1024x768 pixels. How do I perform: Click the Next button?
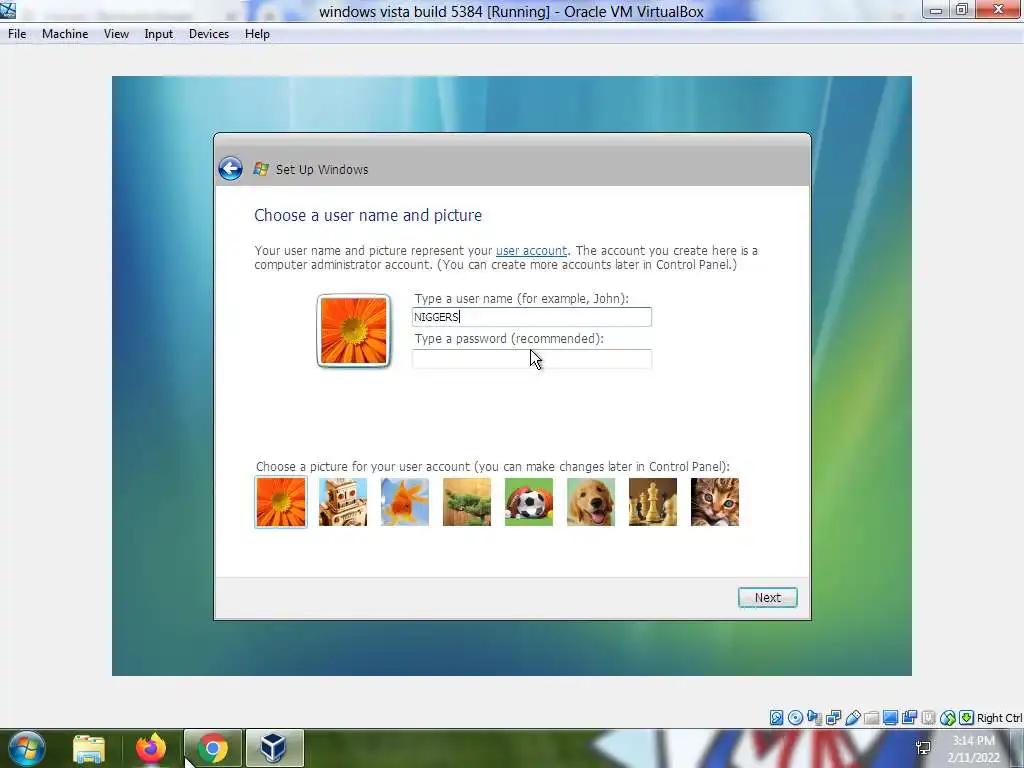[767, 598]
